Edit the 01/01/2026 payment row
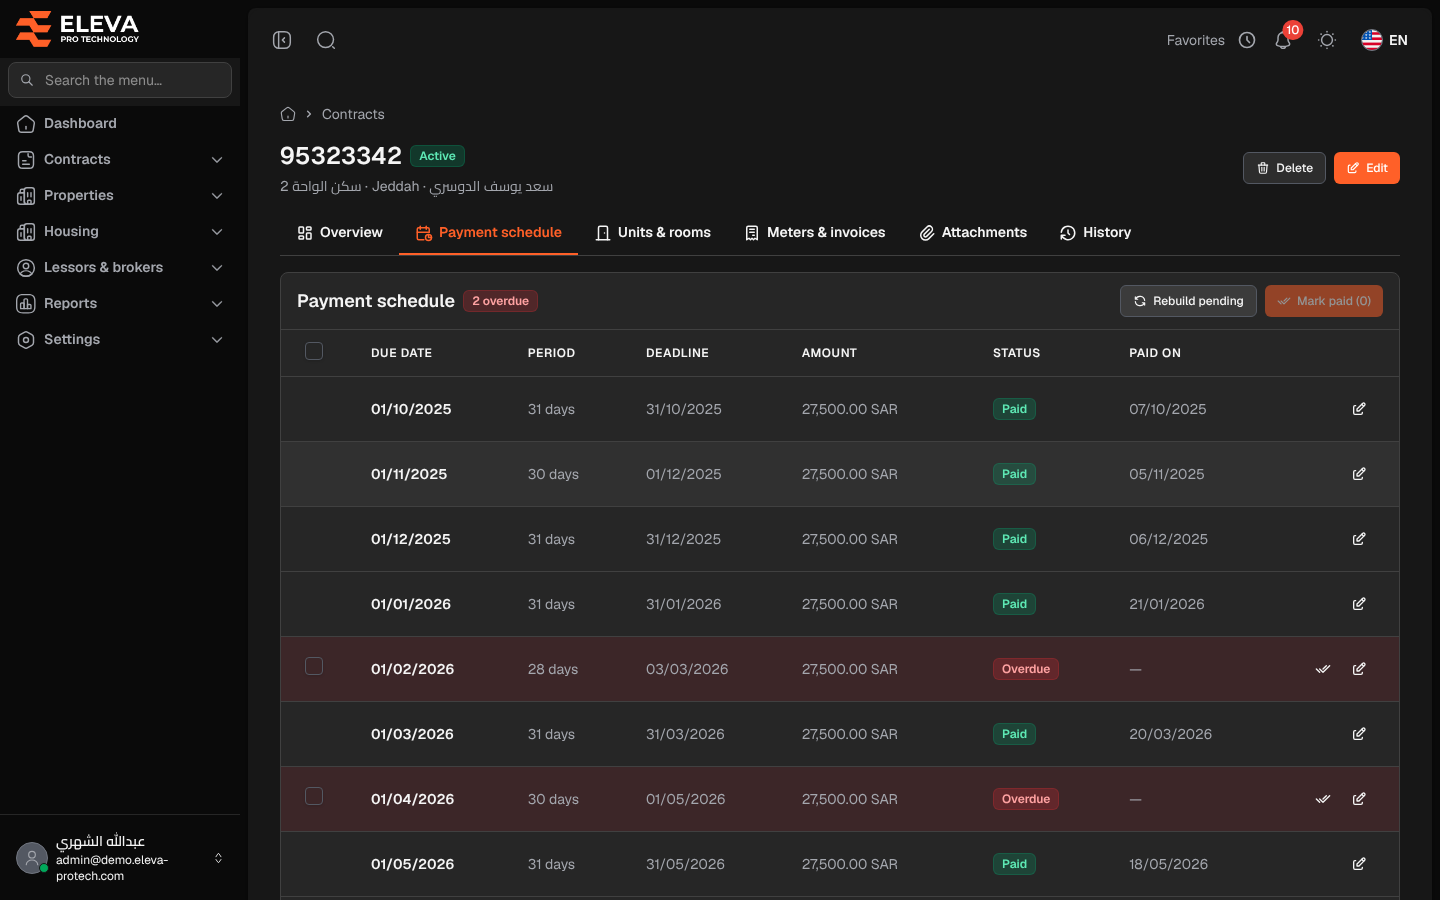Image resolution: width=1440 pixels, height=900 pixels. [1359, 604]
